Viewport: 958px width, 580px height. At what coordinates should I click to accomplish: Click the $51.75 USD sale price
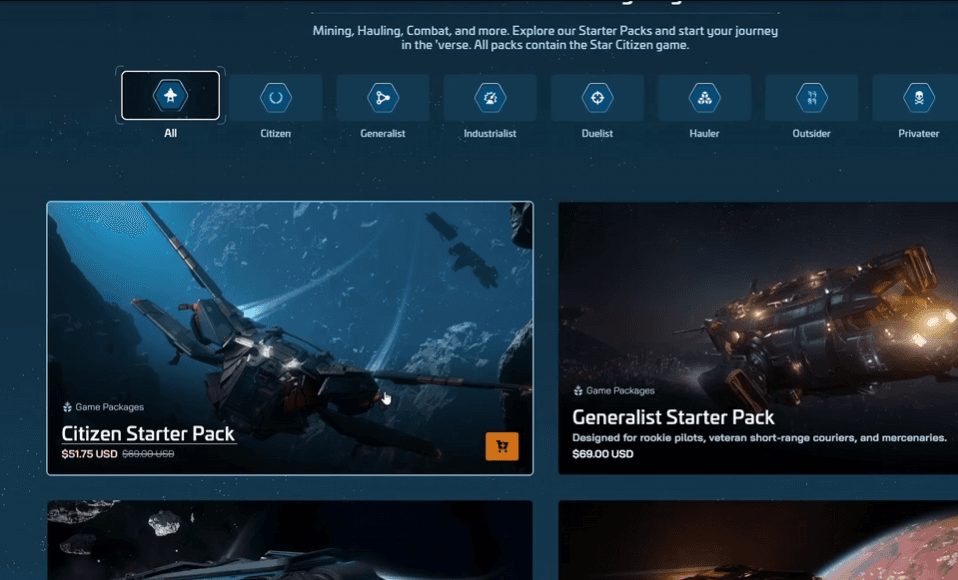tap(89, 454)
